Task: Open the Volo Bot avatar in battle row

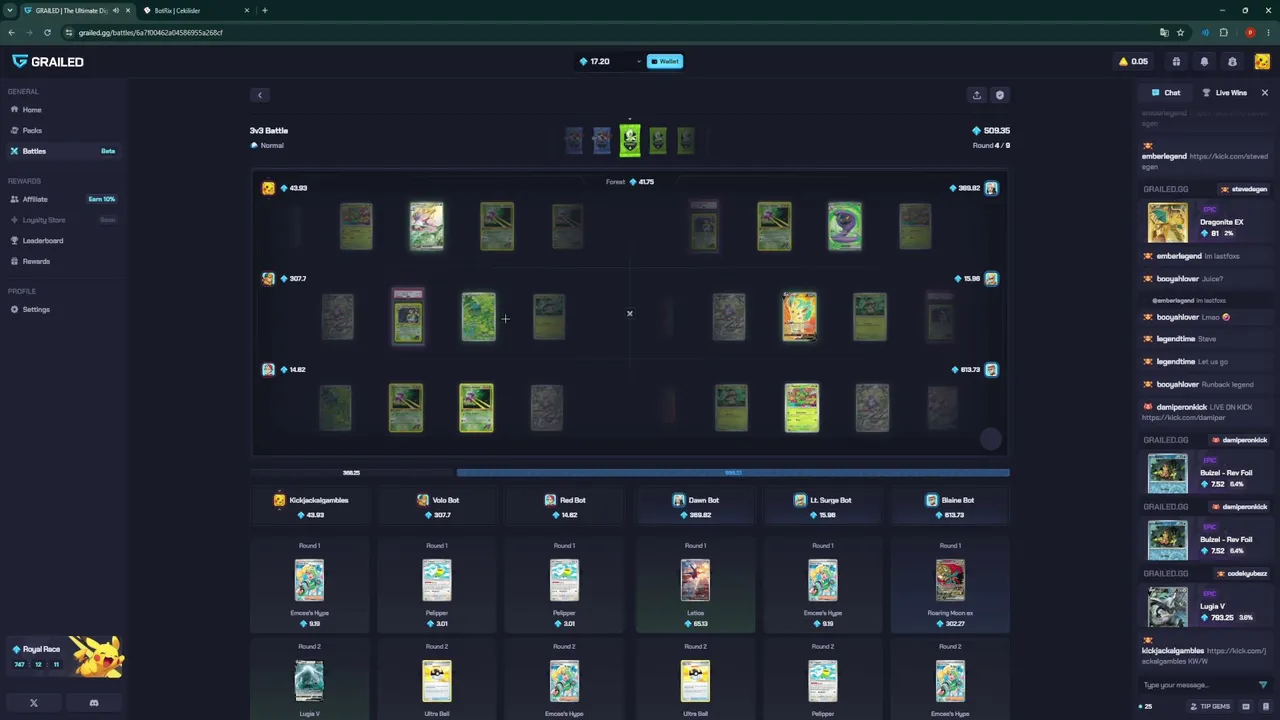Action: click(268, 279)
